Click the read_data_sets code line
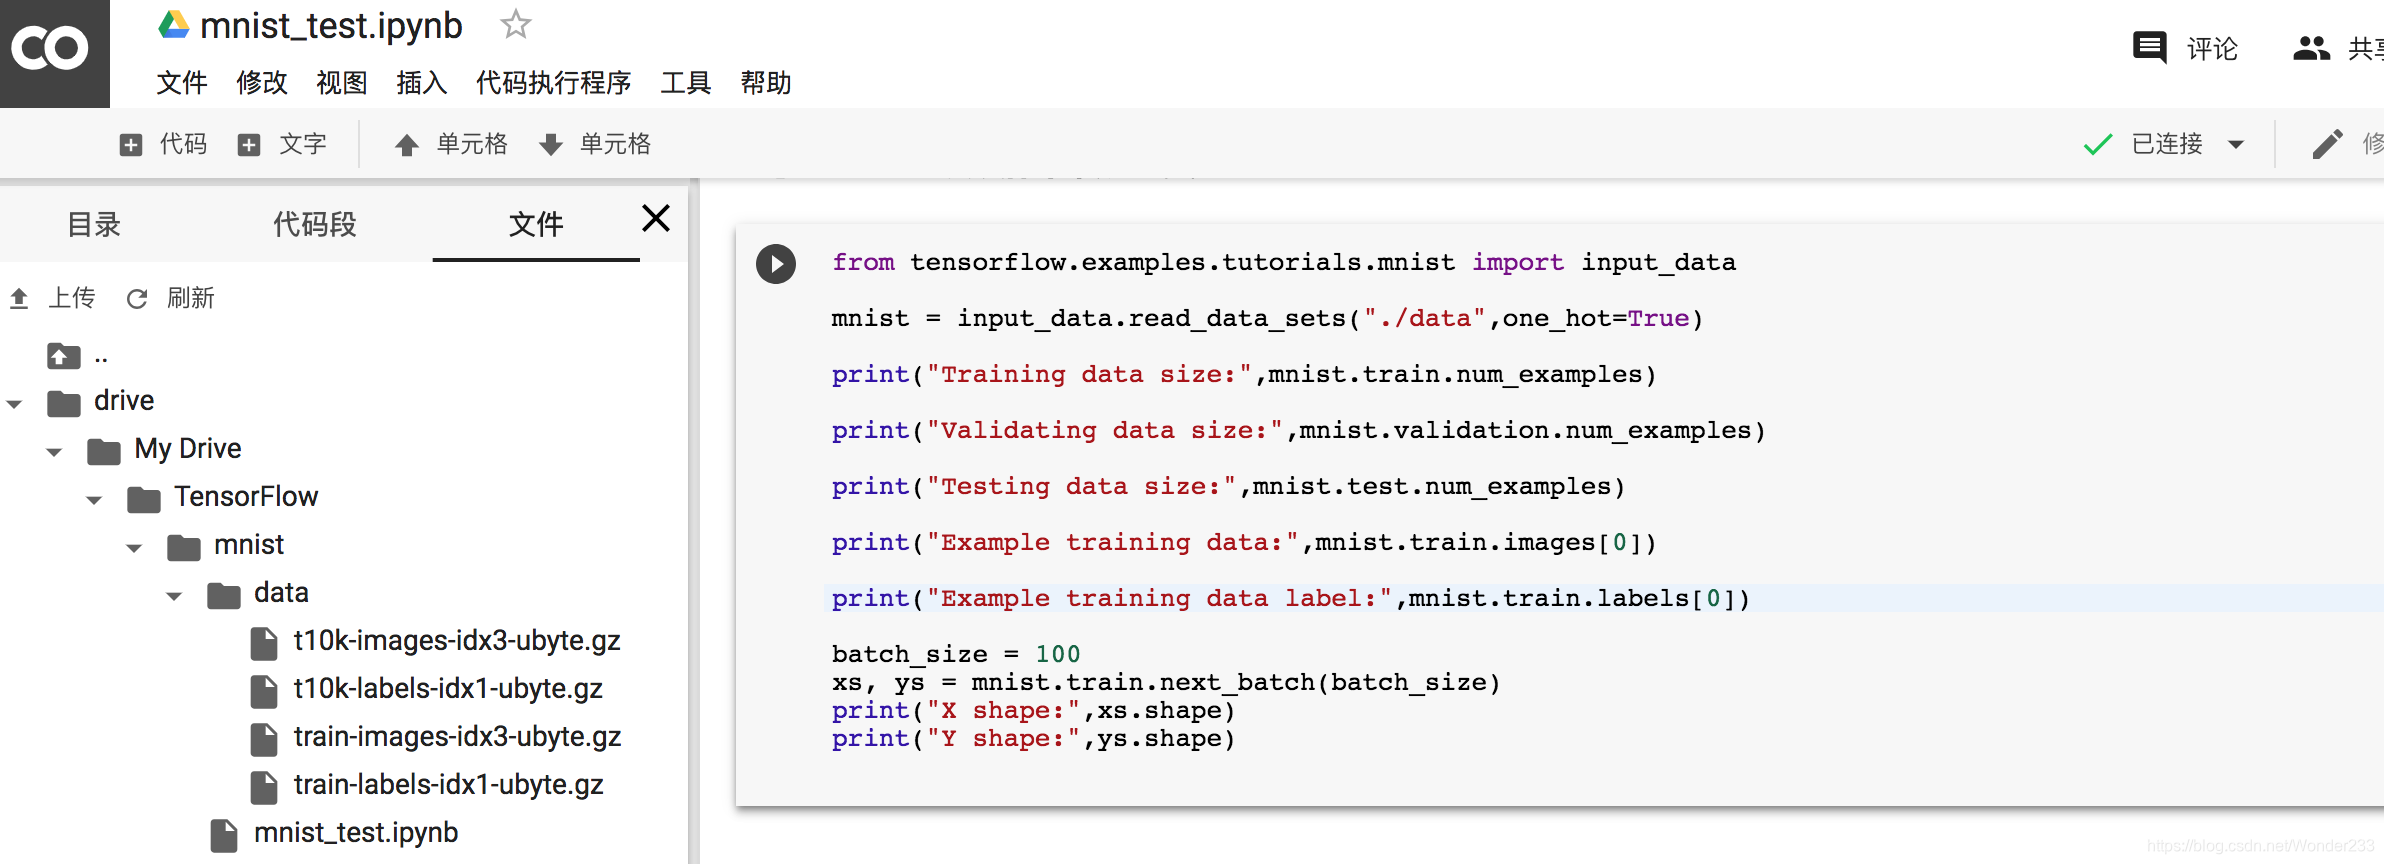This screenshot has height=864, width=2384. 1267,318
